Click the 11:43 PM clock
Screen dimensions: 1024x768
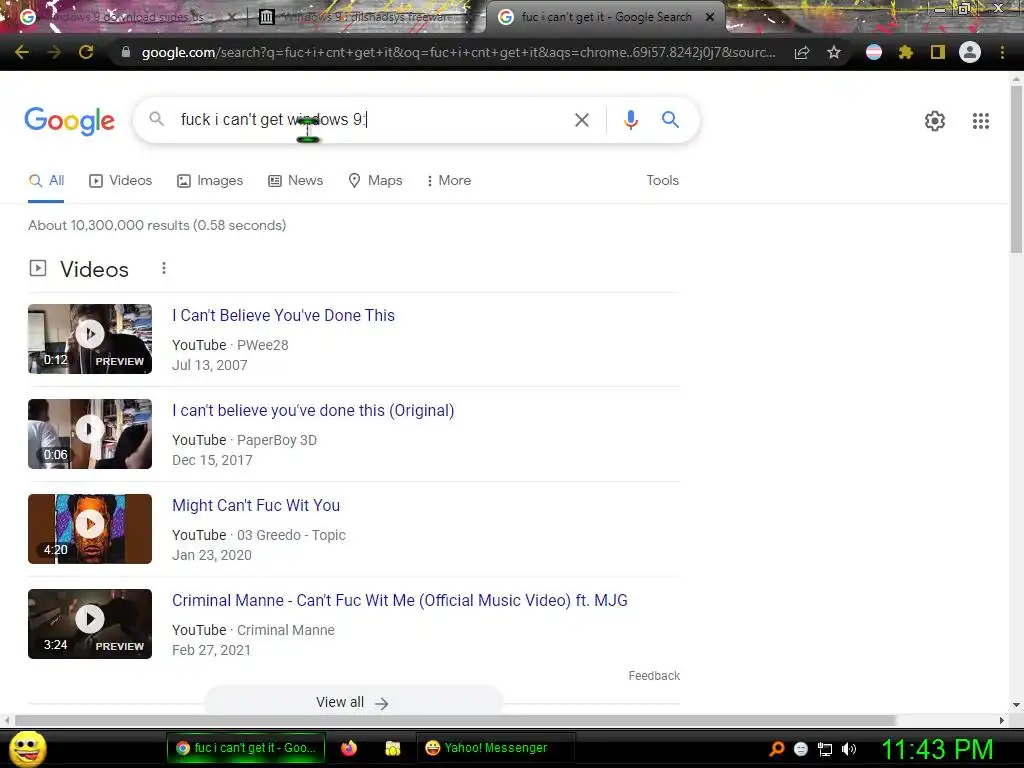pos(938,749)
